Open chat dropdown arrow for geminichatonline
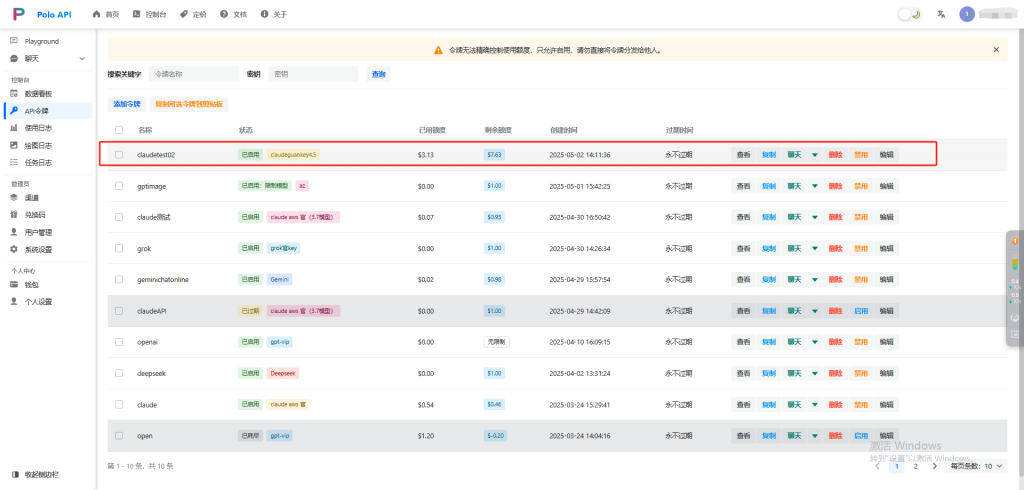The width and height of the screenshot is (1024, 490). point(814,280)
